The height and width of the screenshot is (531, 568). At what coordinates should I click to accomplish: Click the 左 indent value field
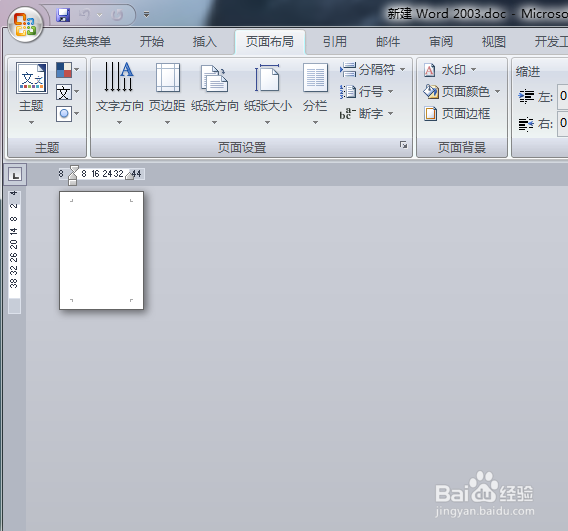563,96
